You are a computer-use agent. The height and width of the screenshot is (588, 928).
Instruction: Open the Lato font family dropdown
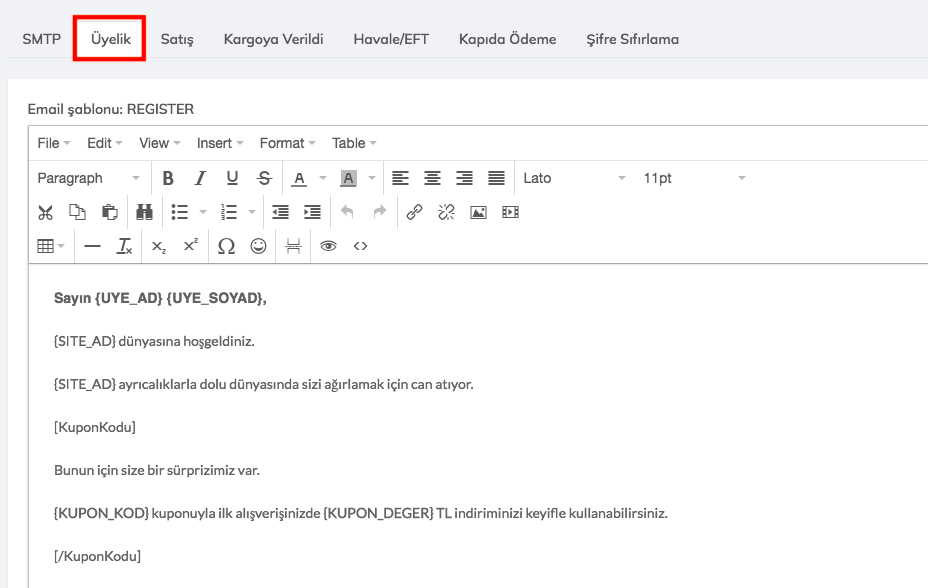[574, 178]
